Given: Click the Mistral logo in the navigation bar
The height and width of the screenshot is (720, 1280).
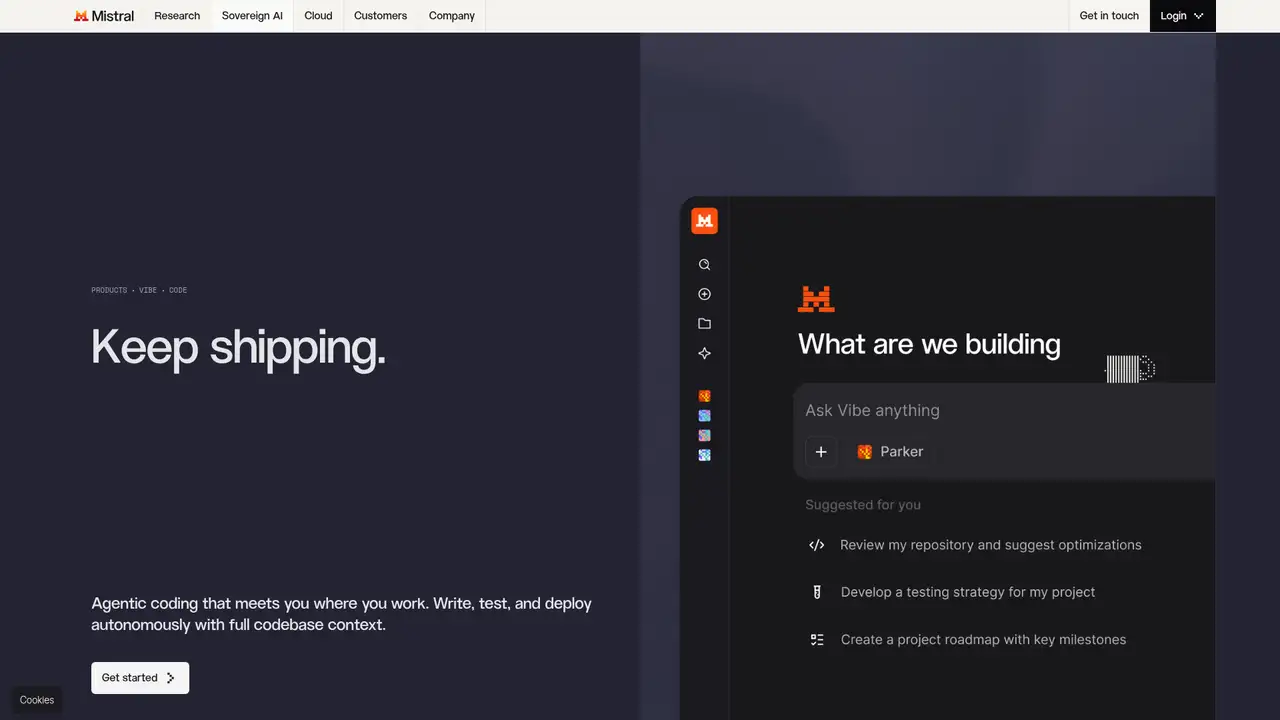Looking at the screenshot, I should tap(104, 16).
